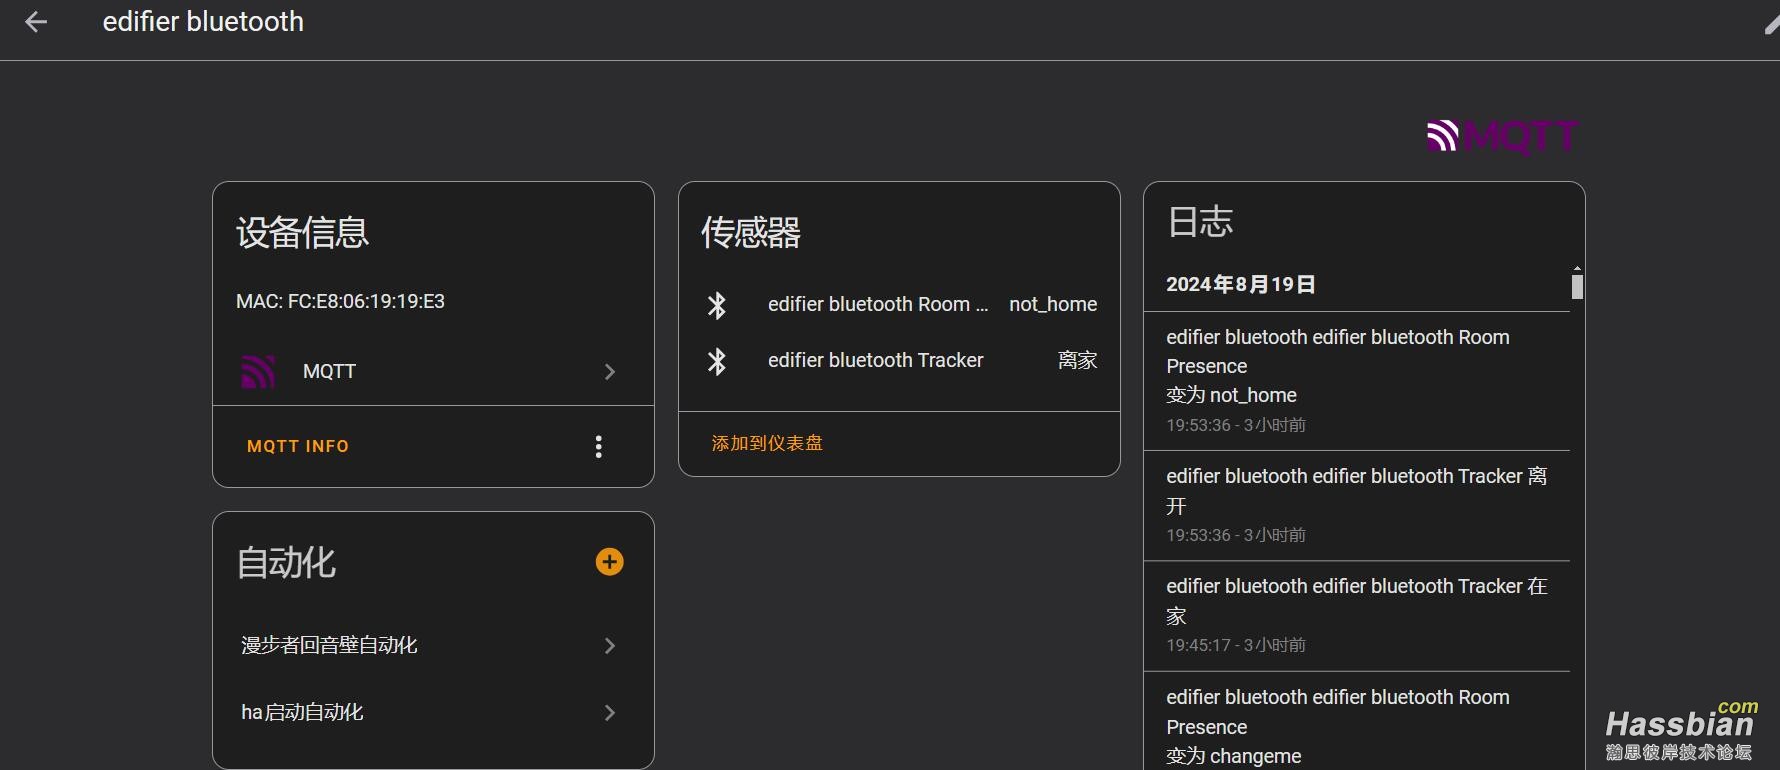Viewport: 1780px width, 770px height.
Task: Open log entry Tracker 离开
Action: [1357, 505]
